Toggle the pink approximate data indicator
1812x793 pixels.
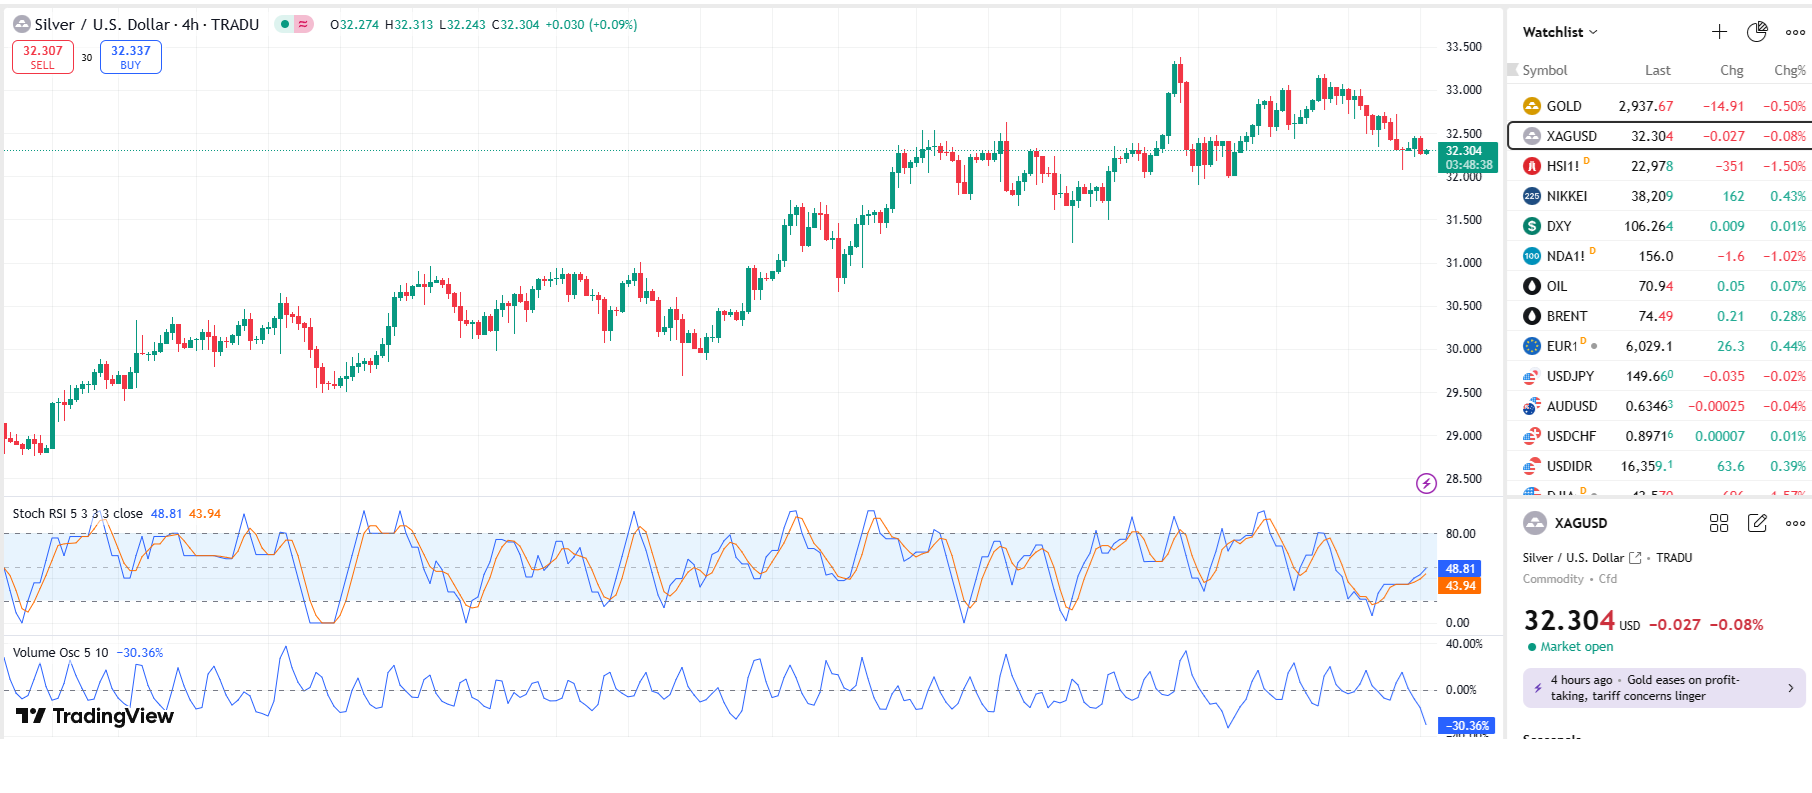click(302, 25)
